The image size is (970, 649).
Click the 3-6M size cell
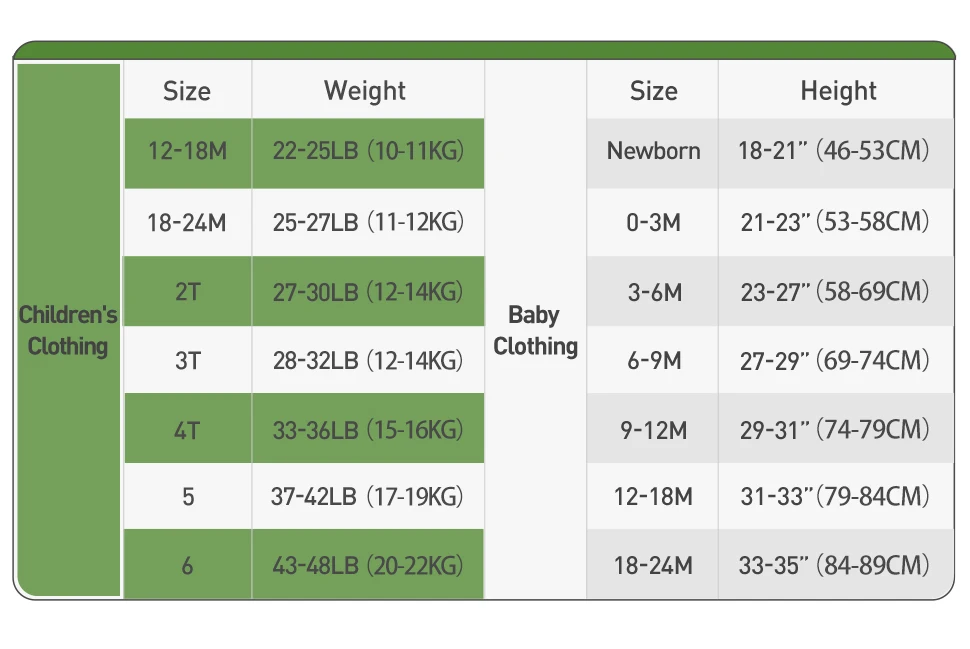(x=653, y=292)
